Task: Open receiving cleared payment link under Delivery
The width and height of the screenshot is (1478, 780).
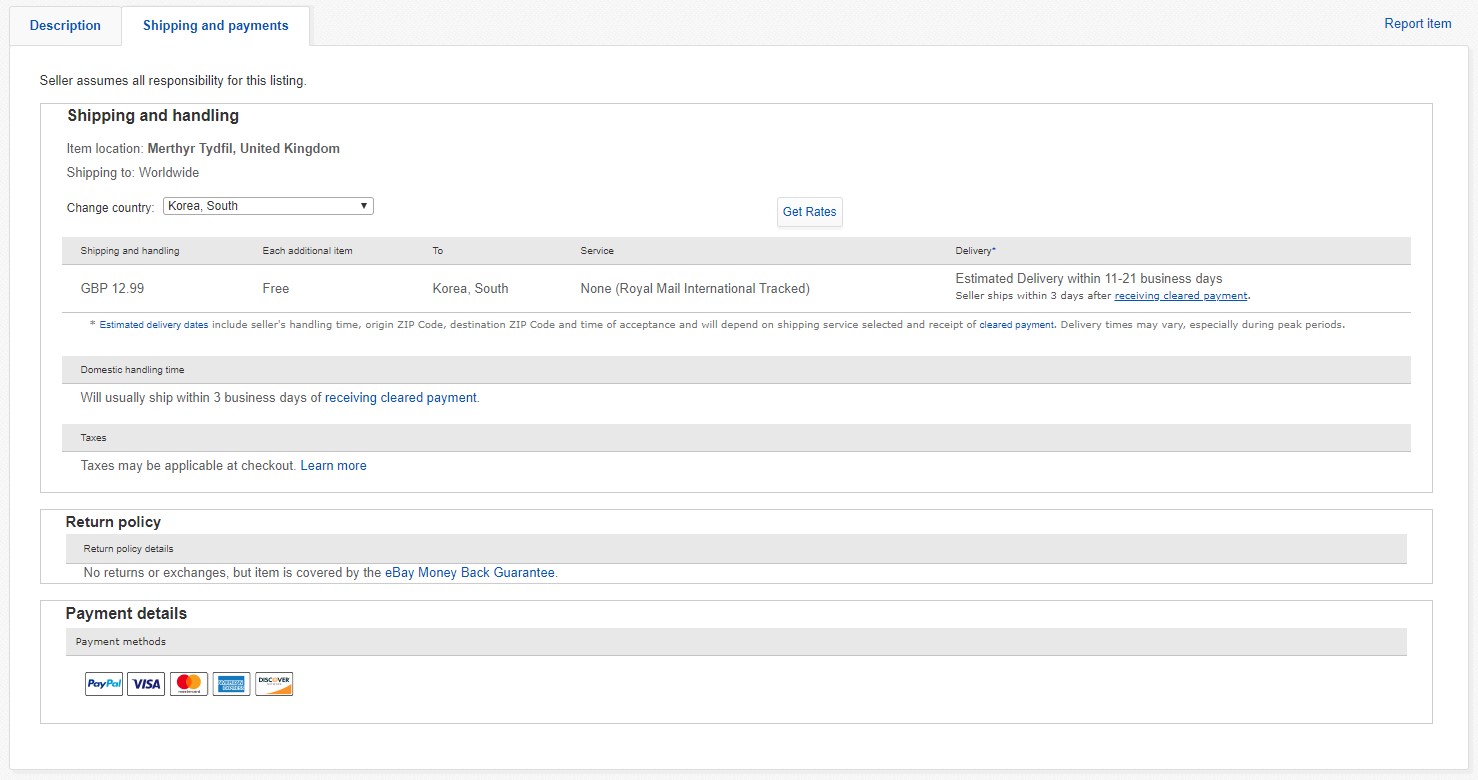Action: pos(1181,296)
